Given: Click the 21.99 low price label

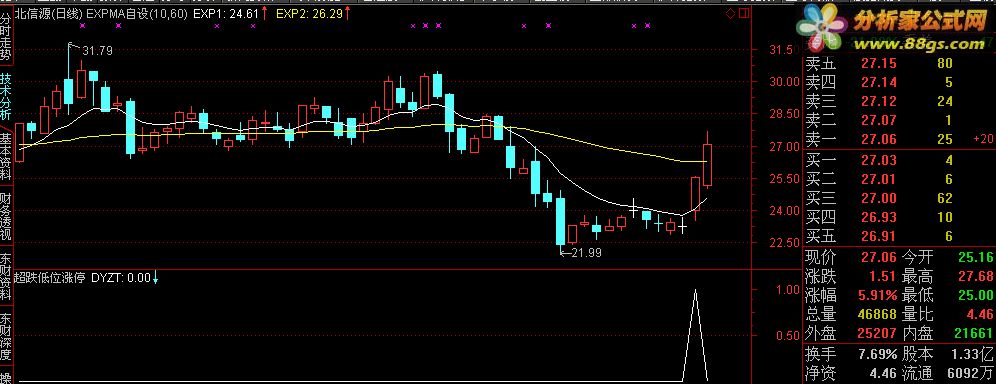Looking at the screenshot, I should pos(586,253).
